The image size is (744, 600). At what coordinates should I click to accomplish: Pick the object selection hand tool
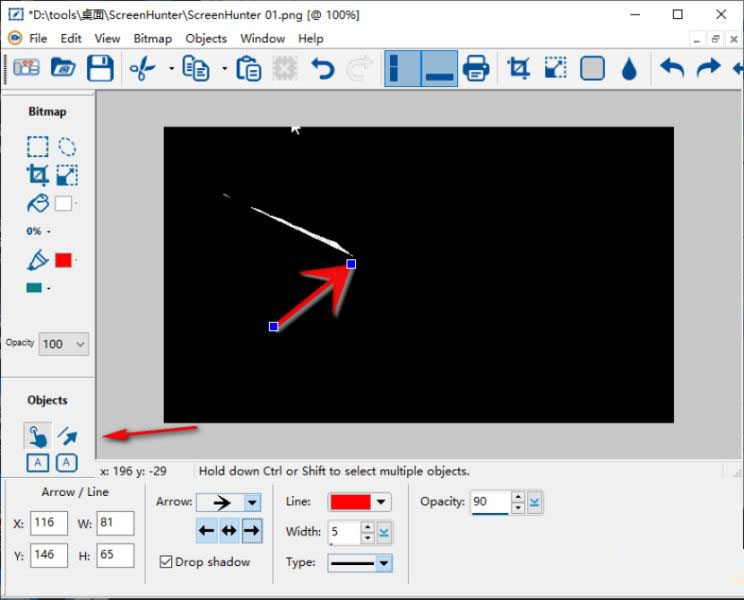pos(37,435)
